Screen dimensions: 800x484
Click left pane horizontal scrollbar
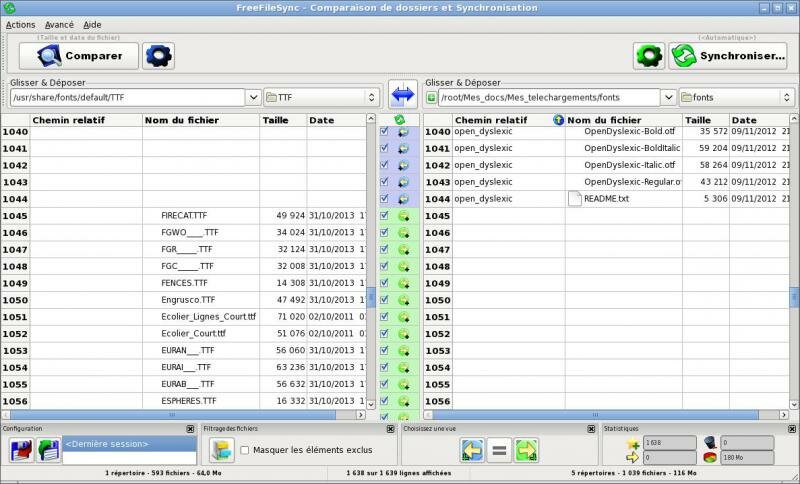173,415
